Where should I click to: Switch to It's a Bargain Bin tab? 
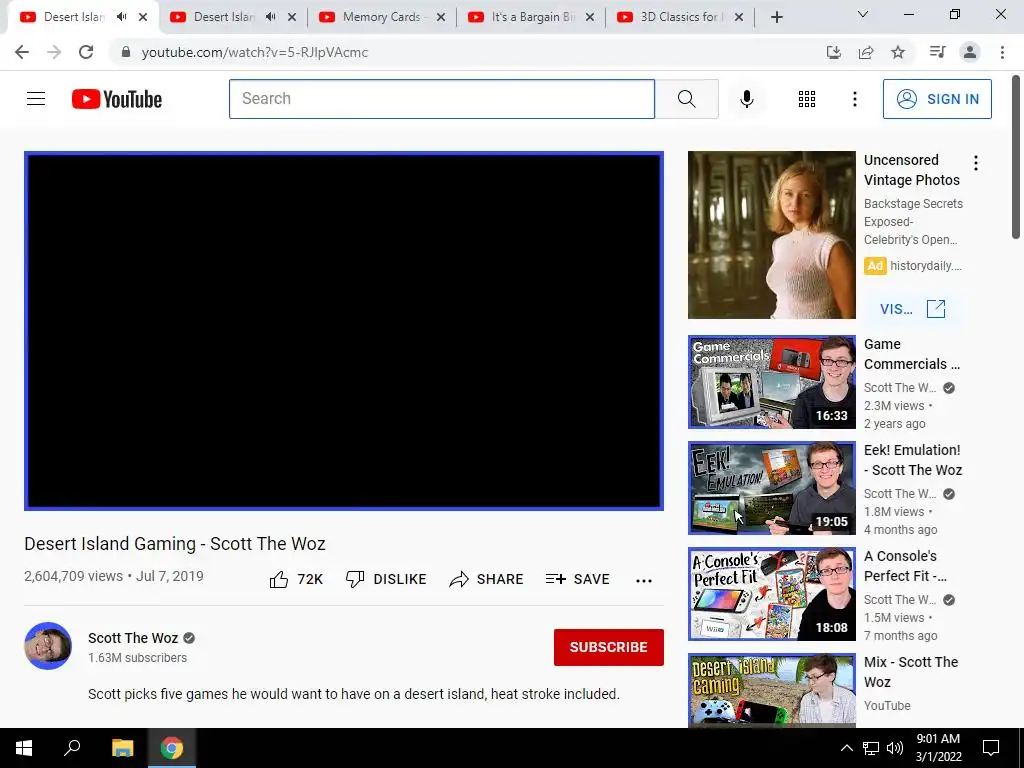coord(532,17)
